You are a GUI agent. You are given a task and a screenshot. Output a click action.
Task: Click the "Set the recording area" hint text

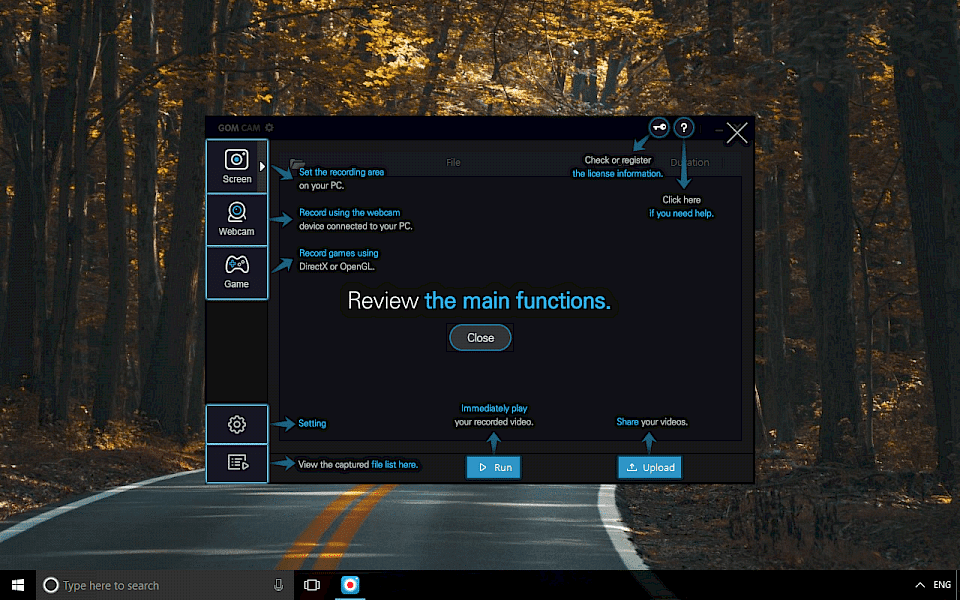pos(342,172)
